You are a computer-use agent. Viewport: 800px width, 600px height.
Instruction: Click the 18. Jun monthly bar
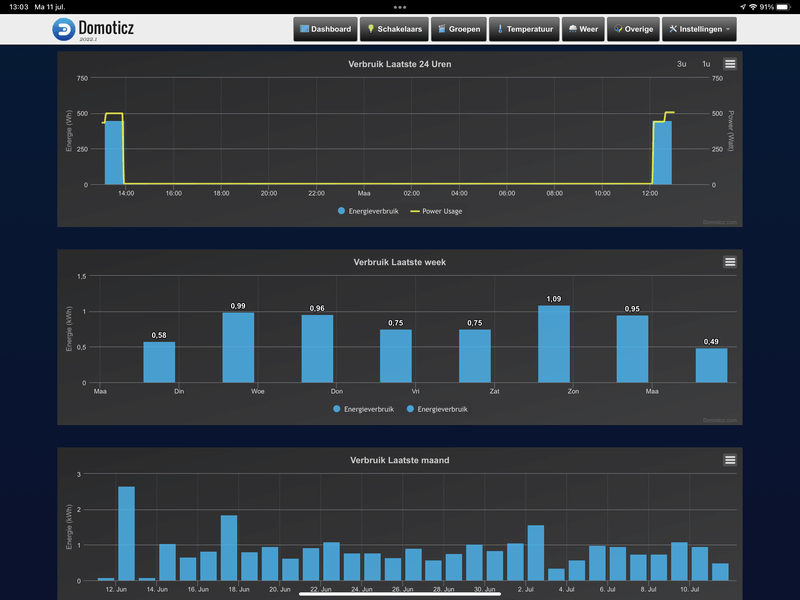coord(229,547)
